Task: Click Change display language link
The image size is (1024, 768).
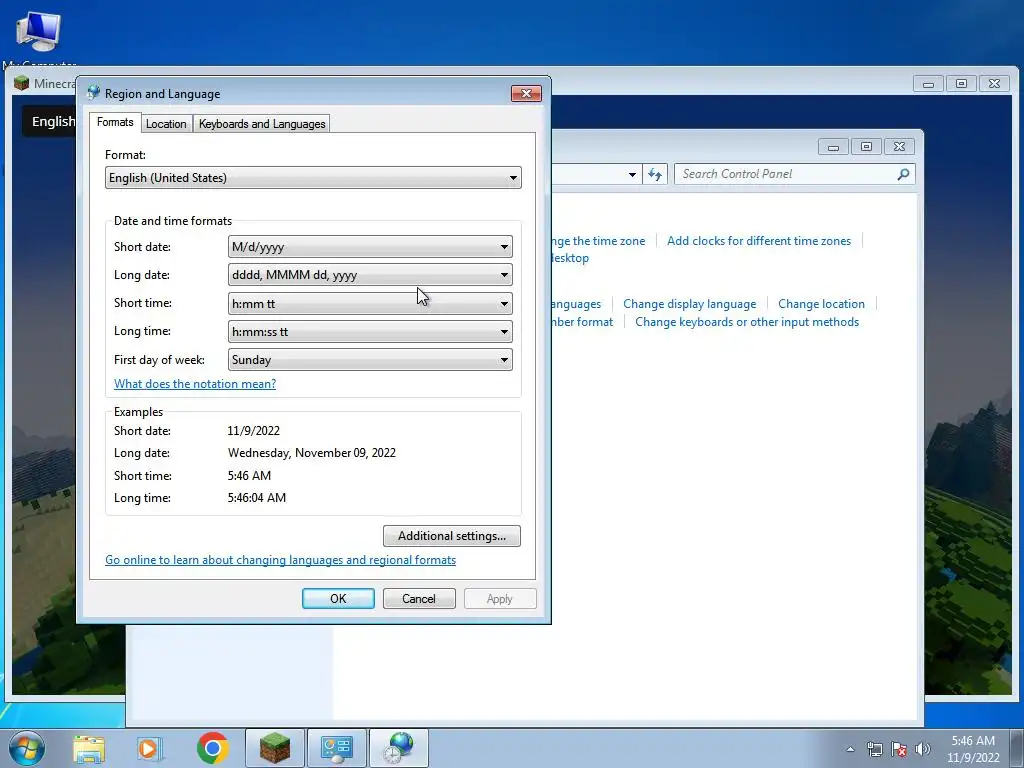Action: pos(690,304)
